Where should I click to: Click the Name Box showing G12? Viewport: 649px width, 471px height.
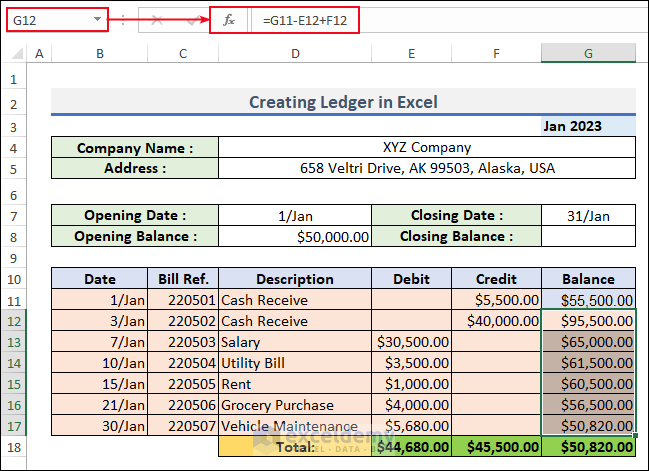[57, 19]
